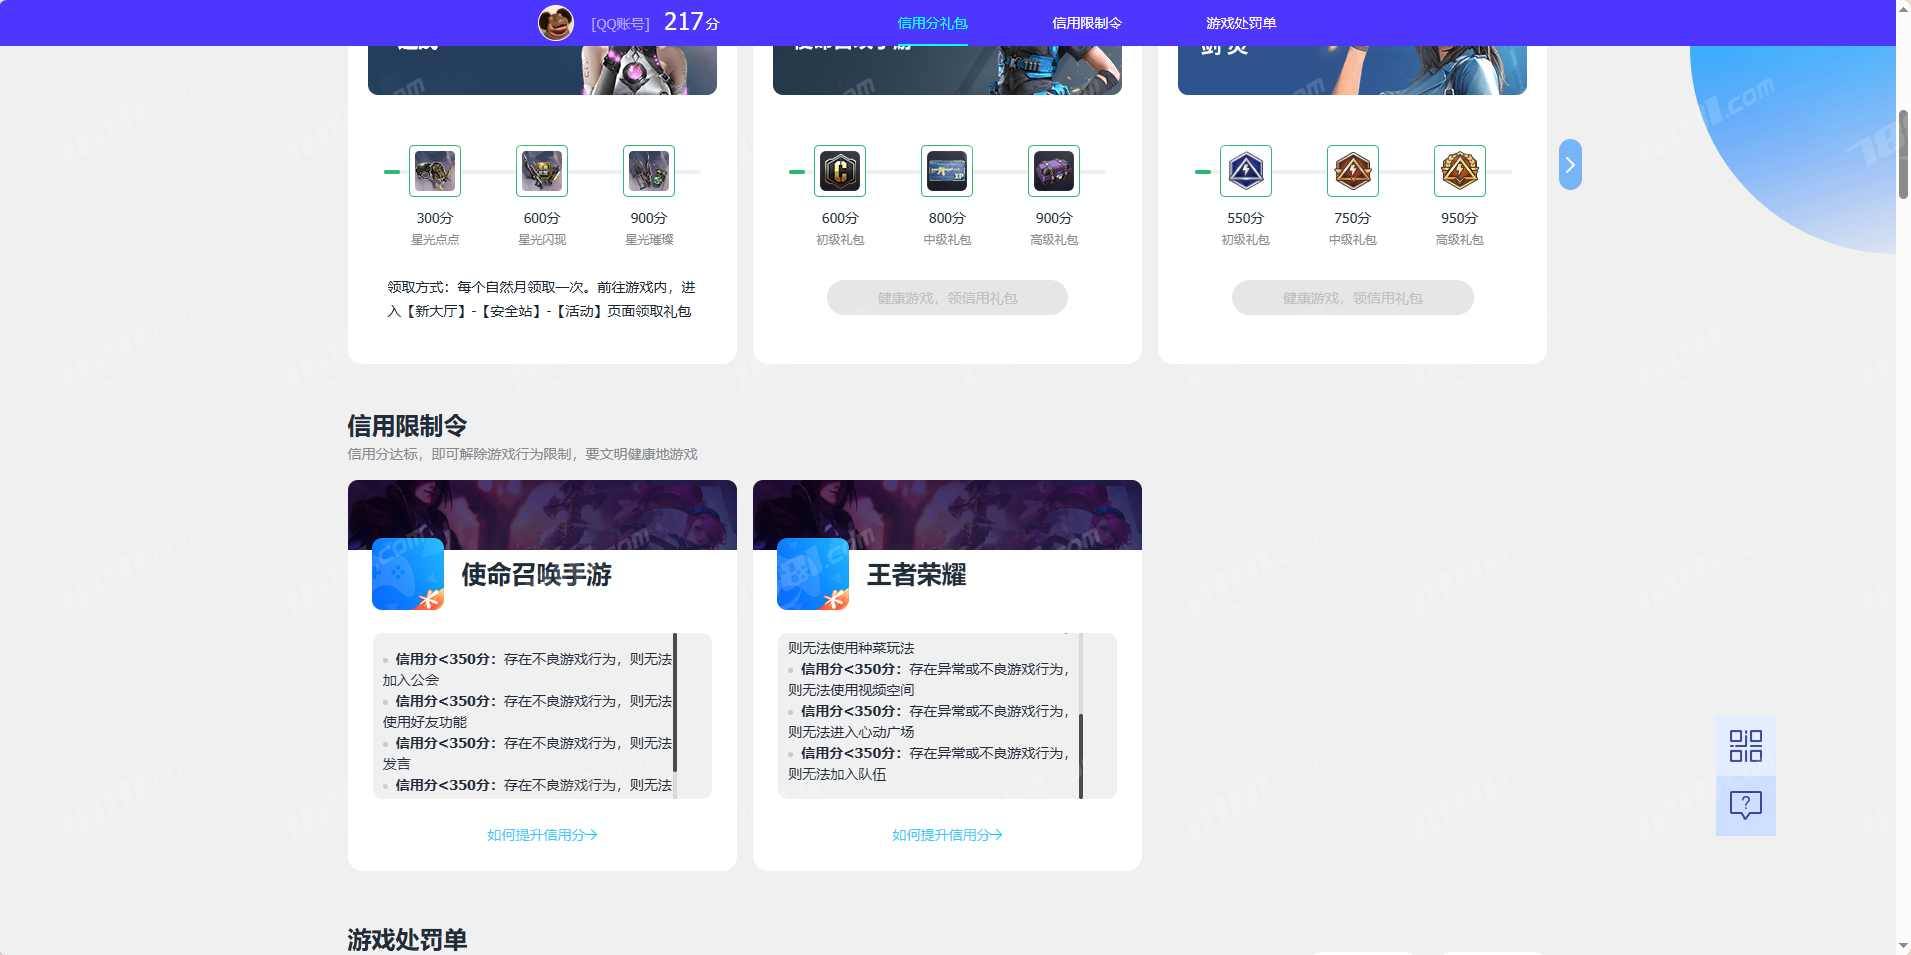1911x955 pixels.
Task: Click the right card banner image
Action: point(1352,70)
